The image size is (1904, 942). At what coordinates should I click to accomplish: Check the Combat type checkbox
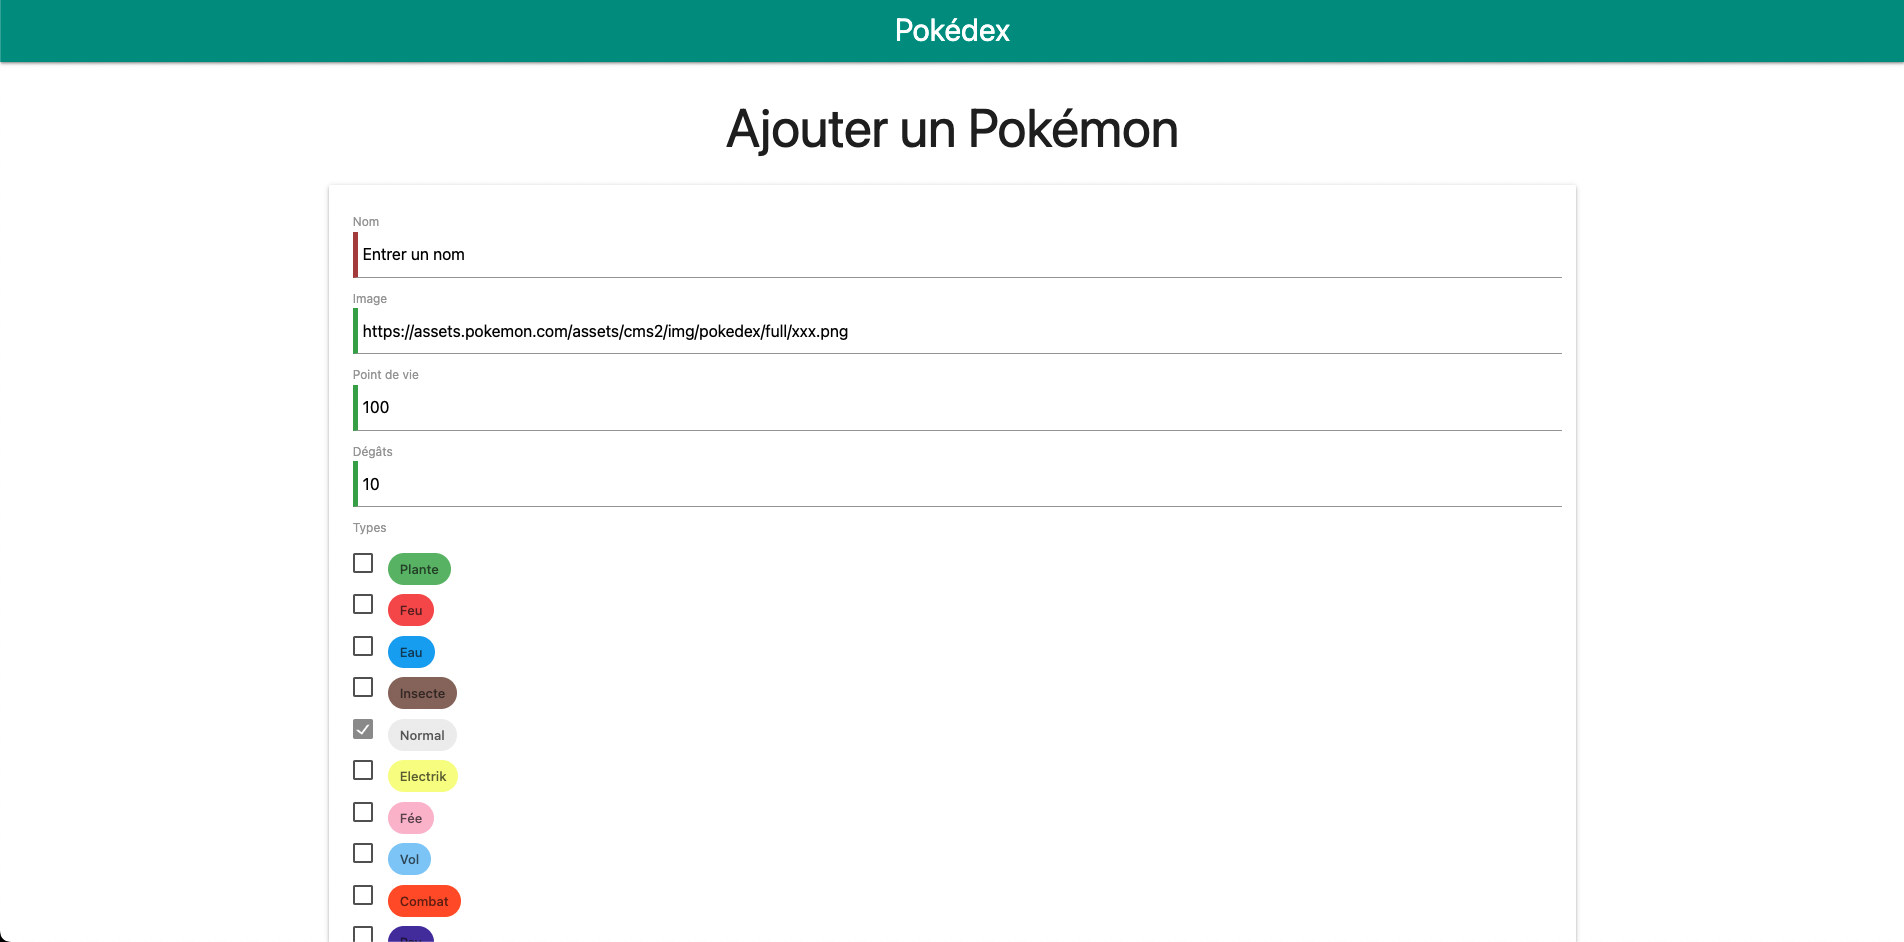363,895
